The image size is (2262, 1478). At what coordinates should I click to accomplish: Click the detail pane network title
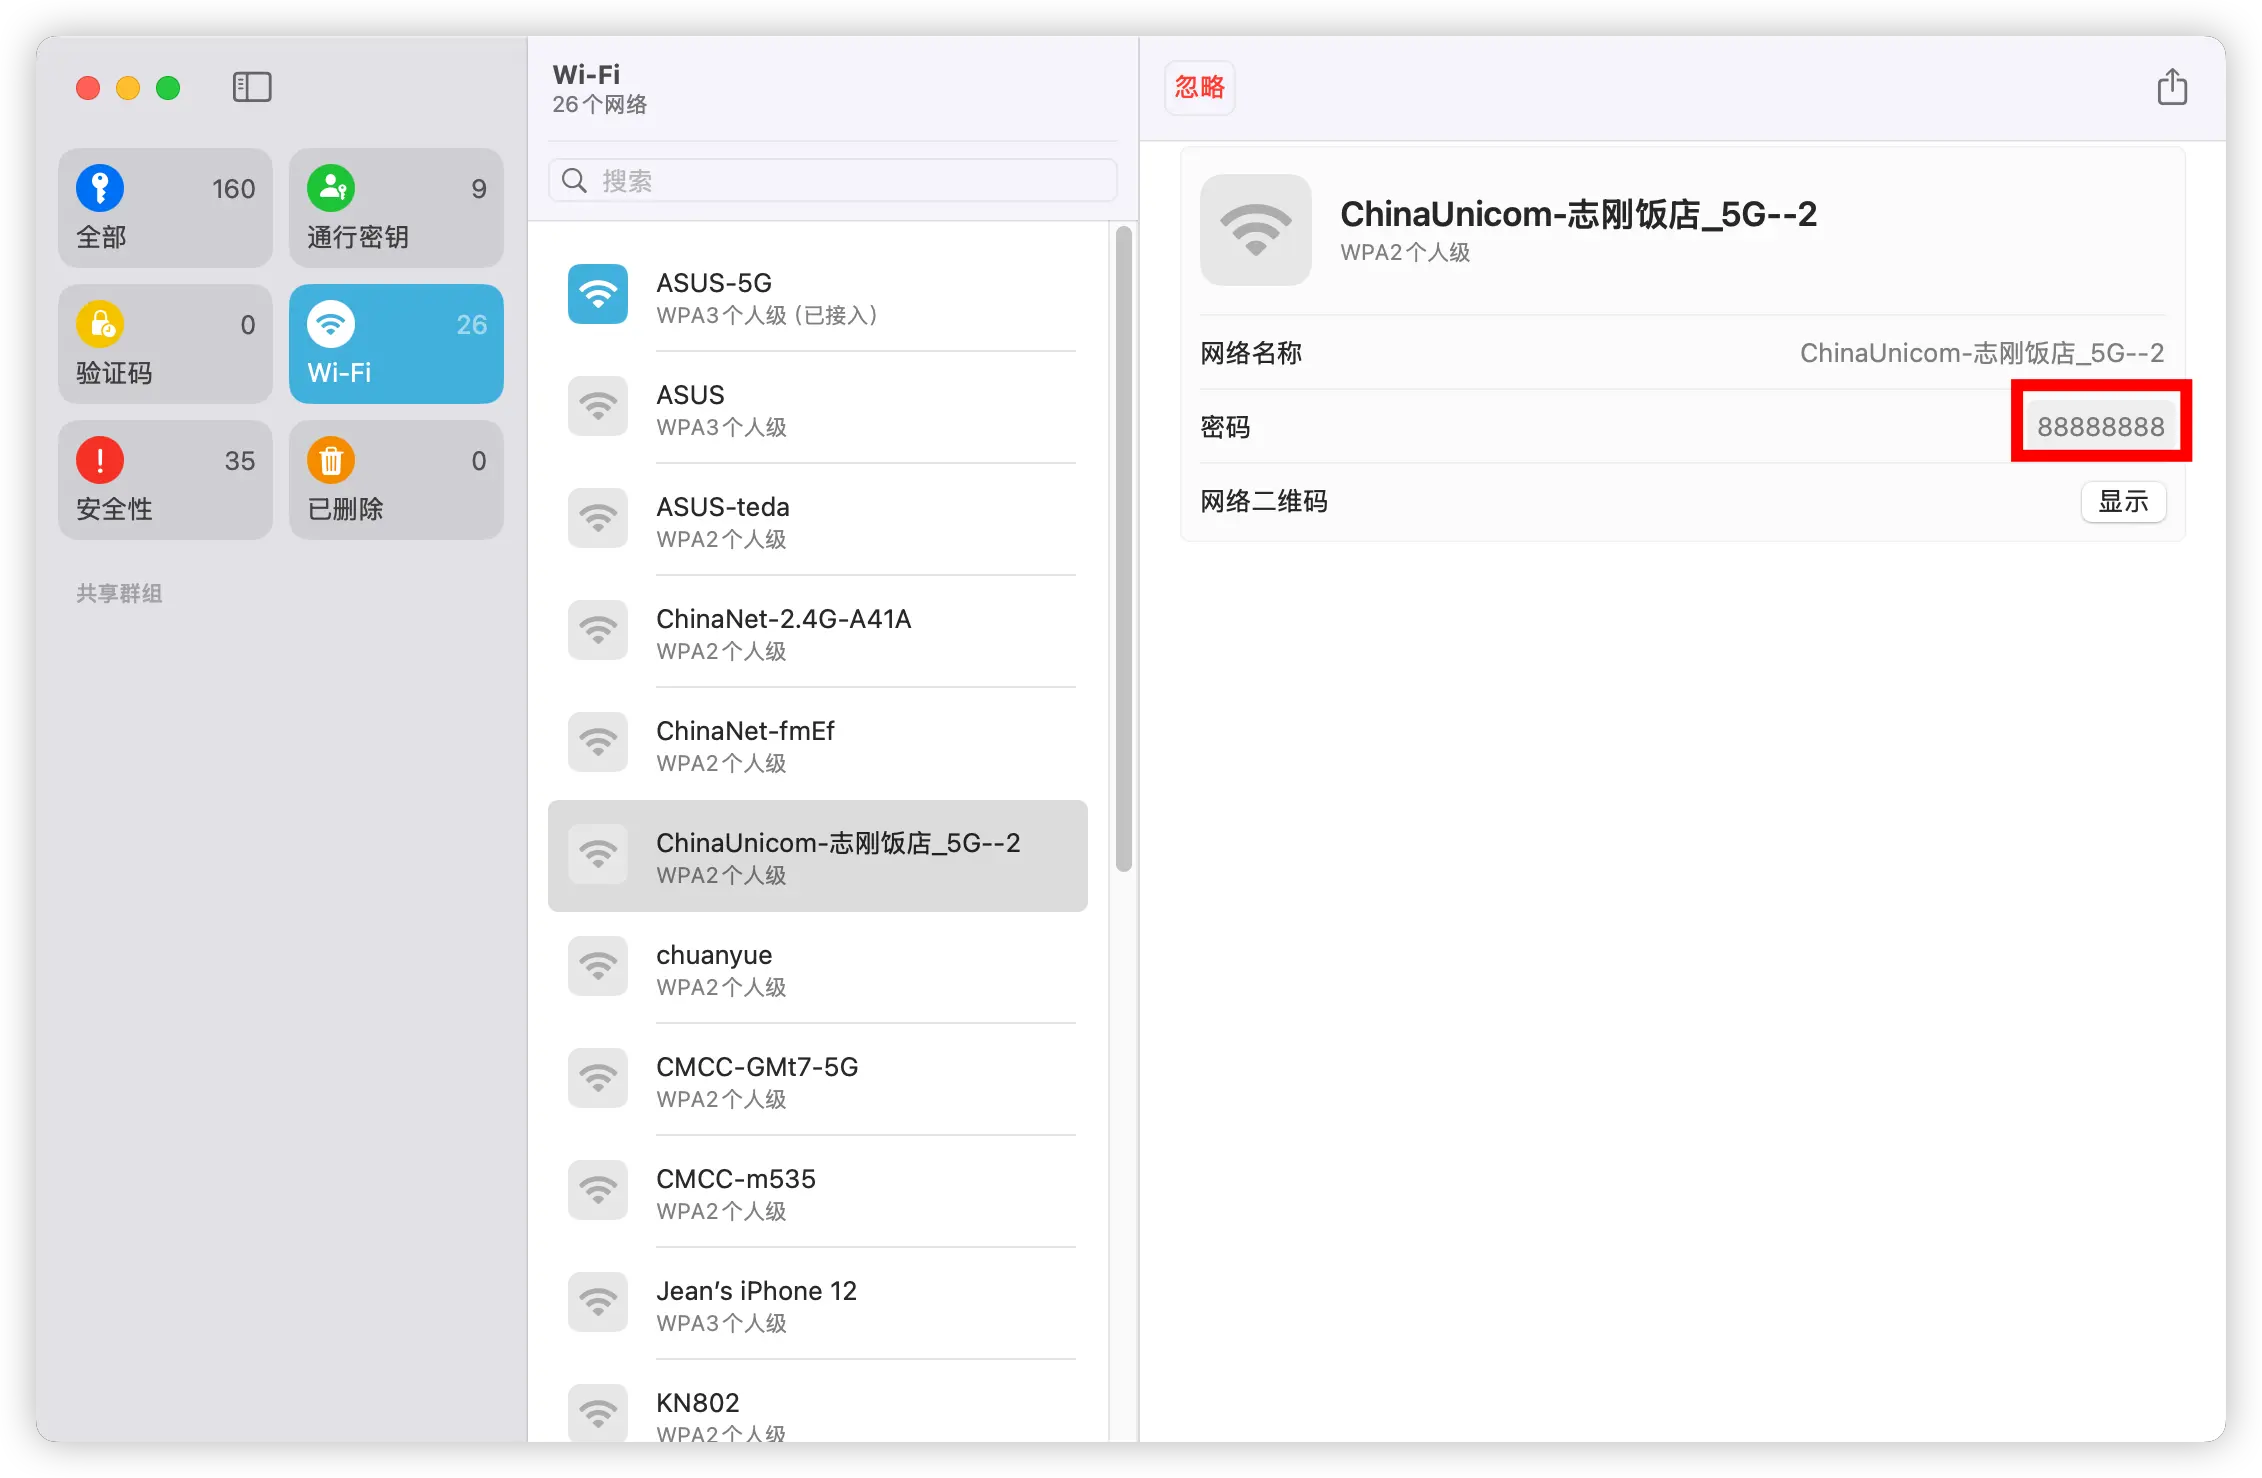pos(1578,214)
